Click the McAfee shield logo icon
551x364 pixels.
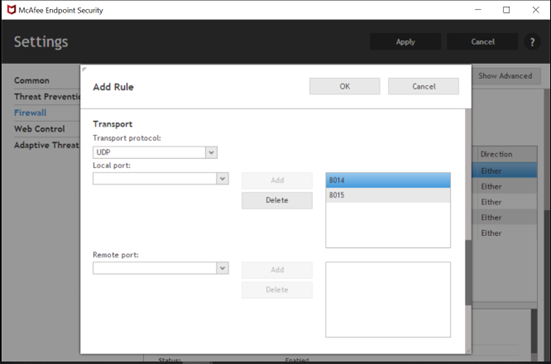tap(11, 10)
